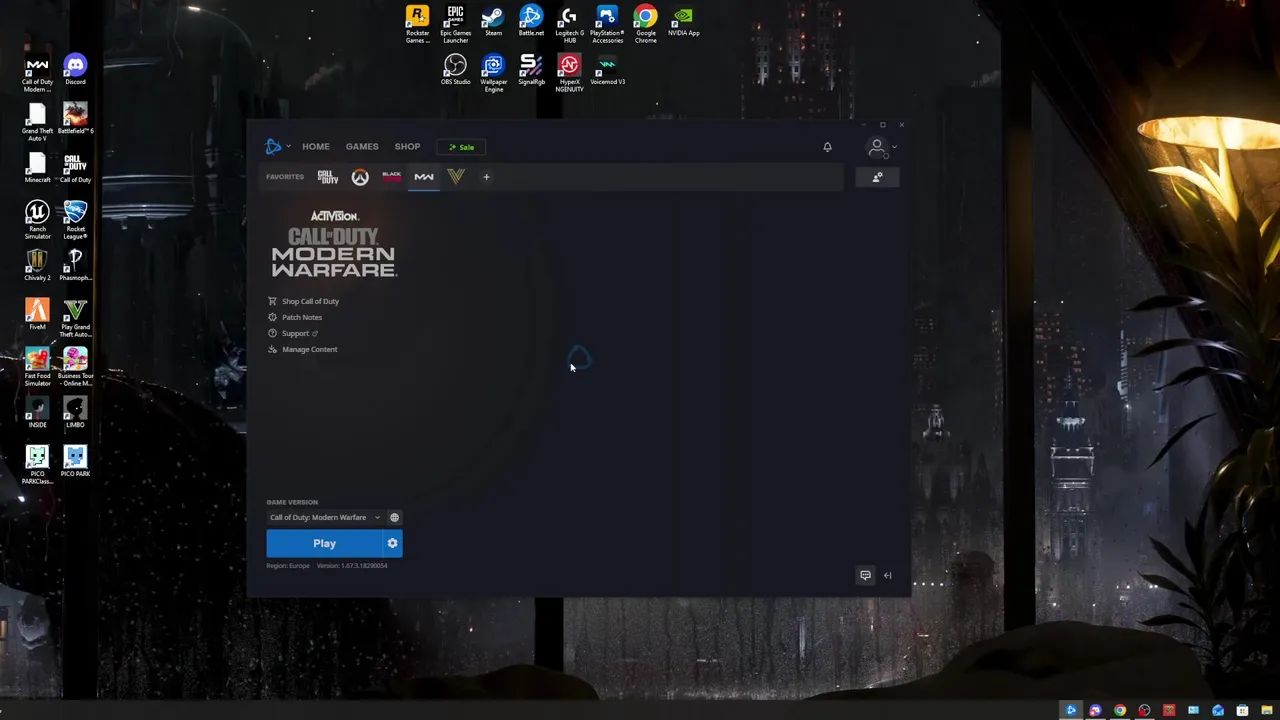Expand the Game Version dropdown
Screen dimensions: 1280x720
pyautogui.click(x=325, y=517)
